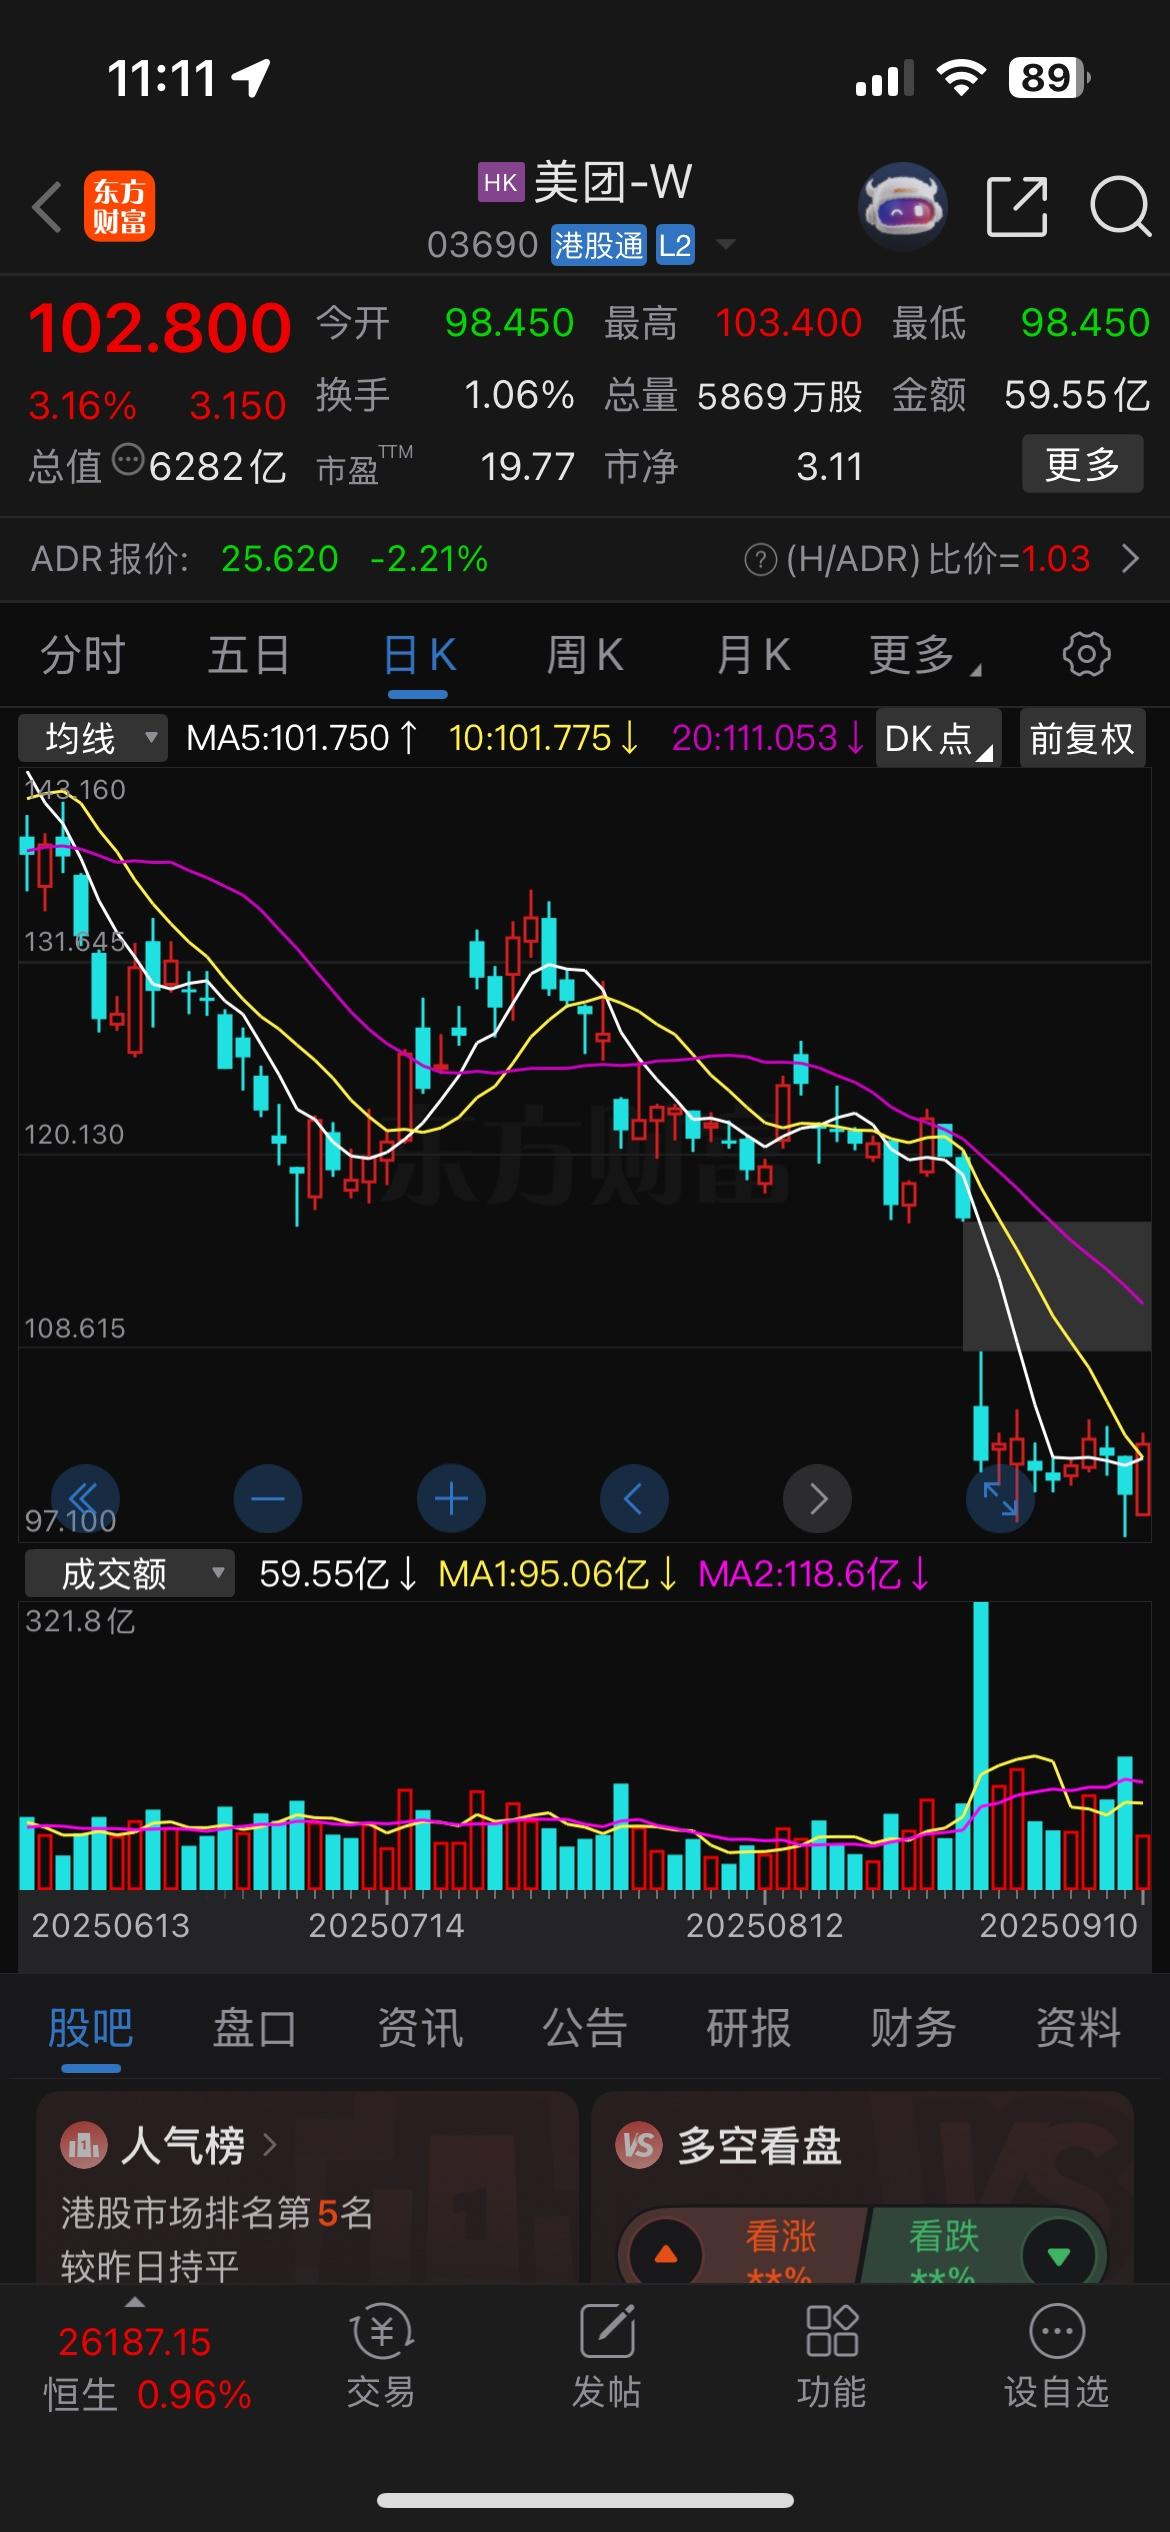Open the 功能 functions icon
Screen dimensions: 1170x2532
coord(832,2330)
